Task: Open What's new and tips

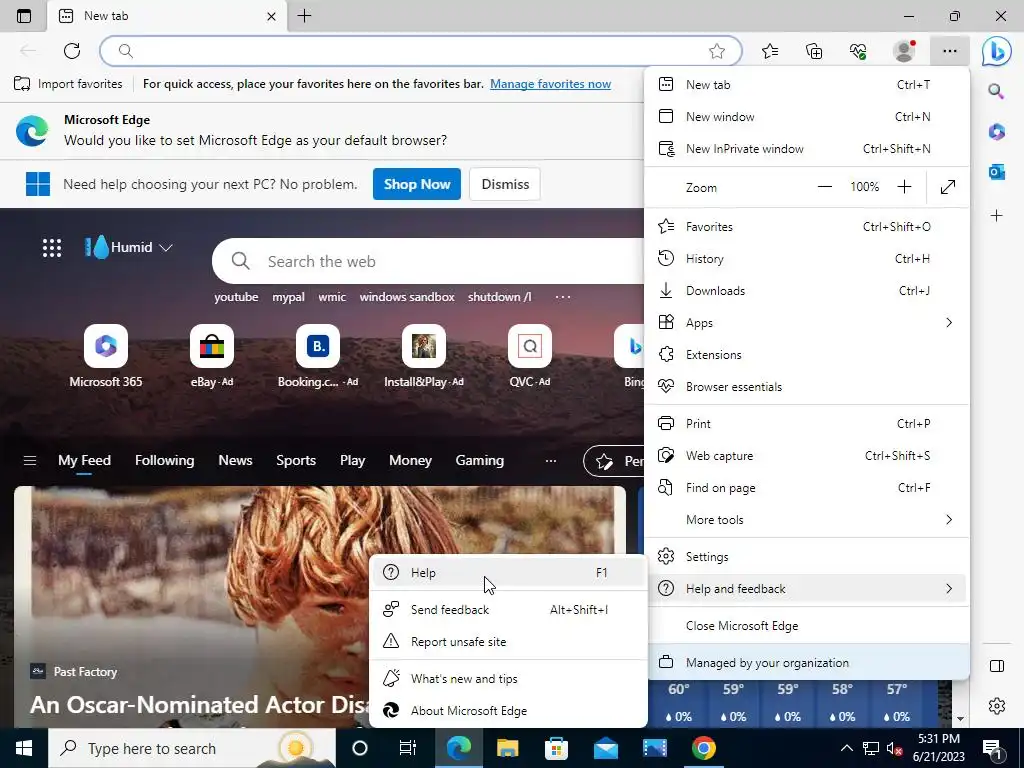Action: [x=508, y=679]
